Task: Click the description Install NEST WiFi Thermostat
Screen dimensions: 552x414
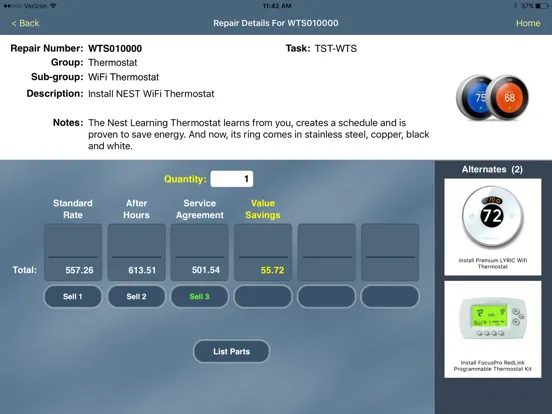Action: point(151,94)
